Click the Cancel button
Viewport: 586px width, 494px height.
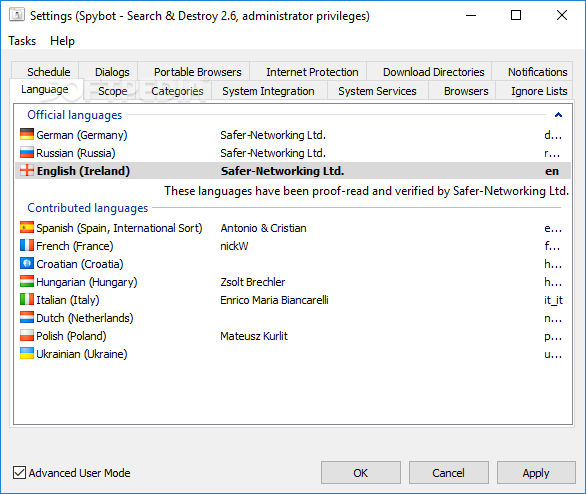[x=448, y=473]
